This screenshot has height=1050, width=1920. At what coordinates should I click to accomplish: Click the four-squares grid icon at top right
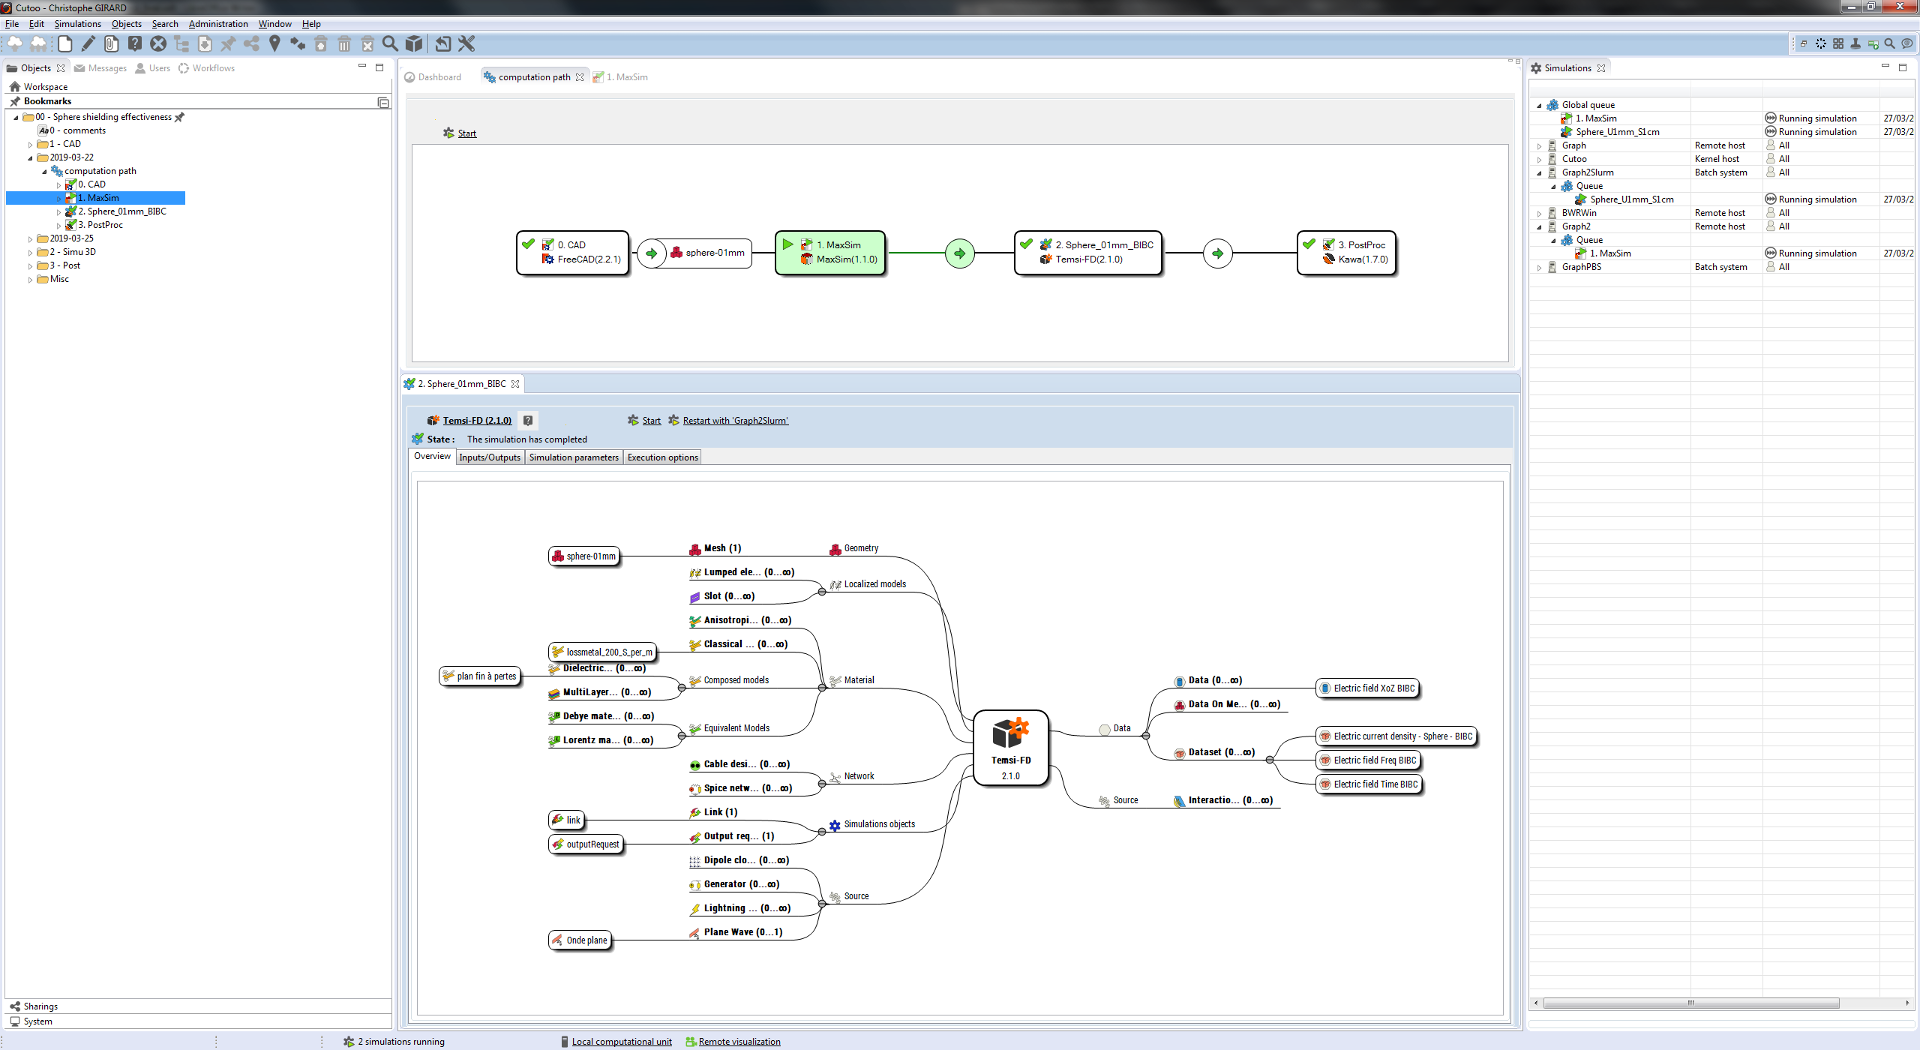1838,44
